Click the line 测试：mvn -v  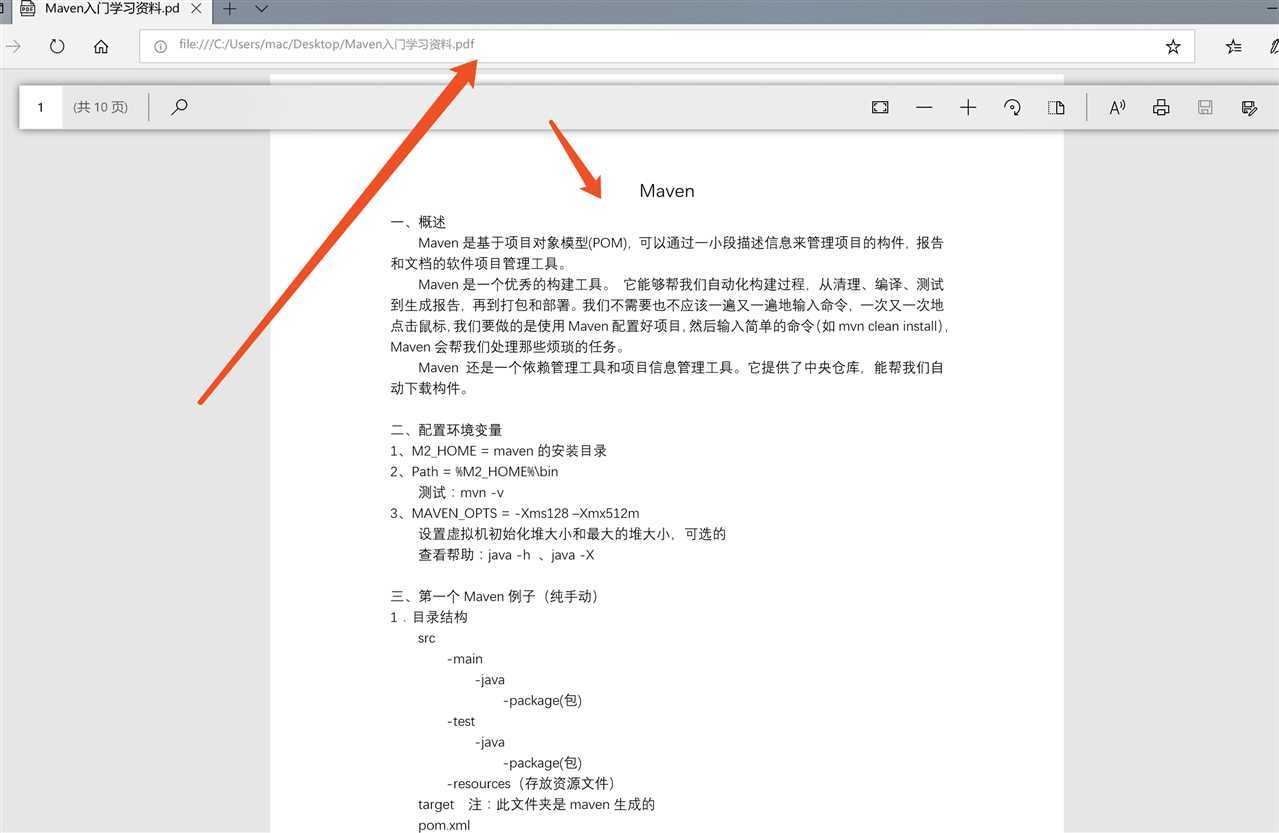pyautogui.click(x=461, y=492)
